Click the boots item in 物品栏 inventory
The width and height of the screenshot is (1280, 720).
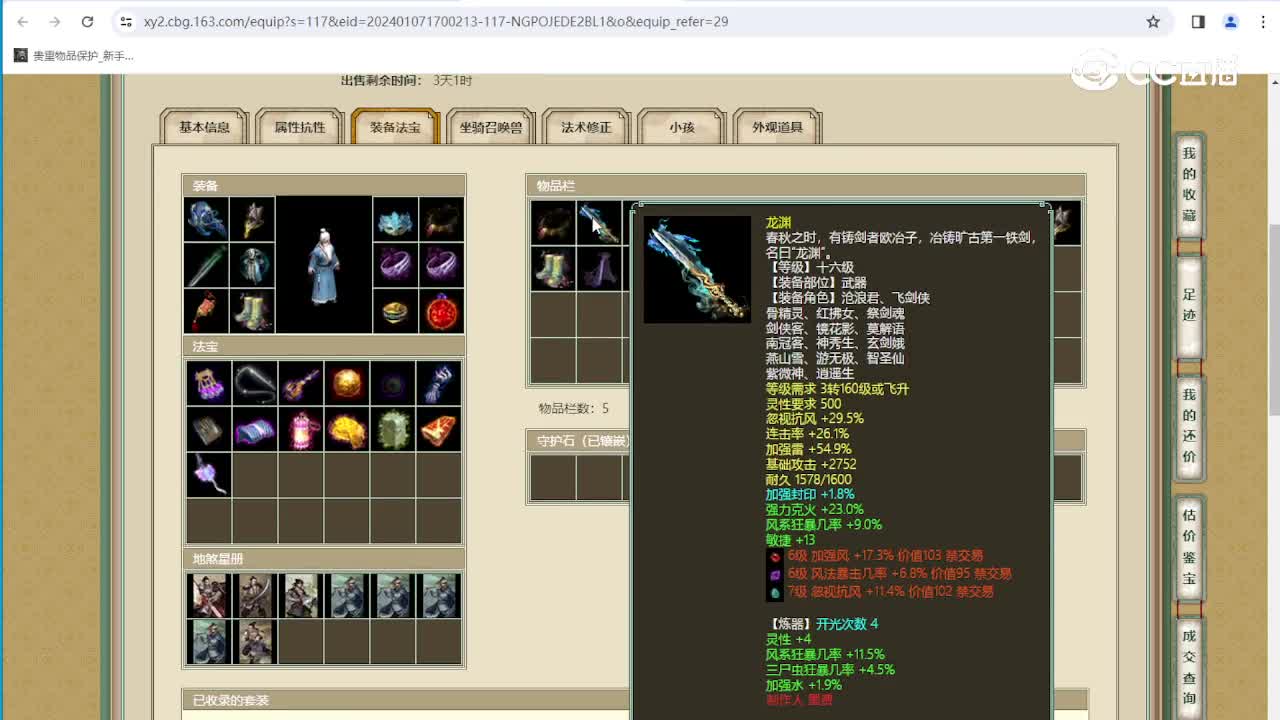click(x=553, y=269)
